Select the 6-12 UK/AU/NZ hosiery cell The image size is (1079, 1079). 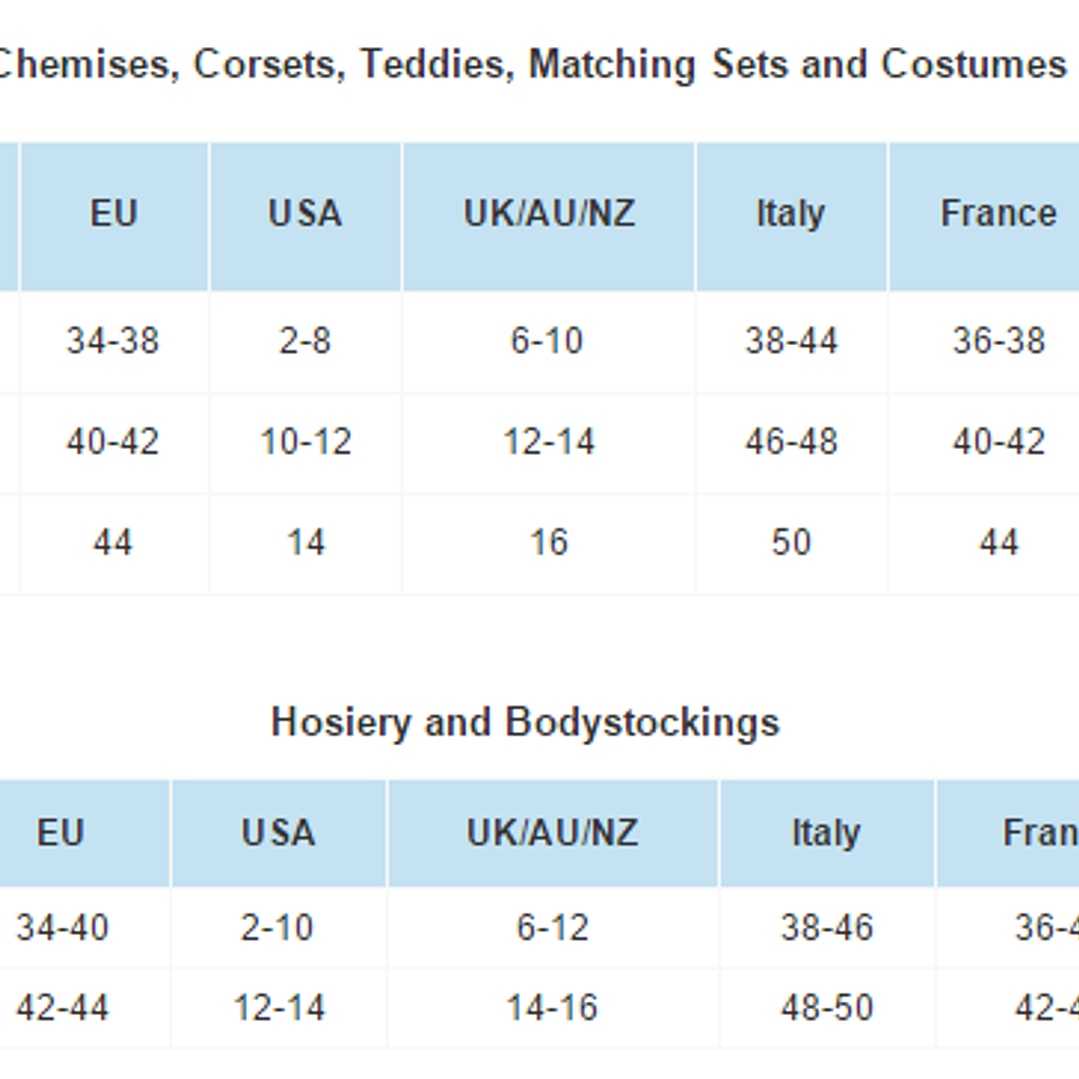coord(552,928)
